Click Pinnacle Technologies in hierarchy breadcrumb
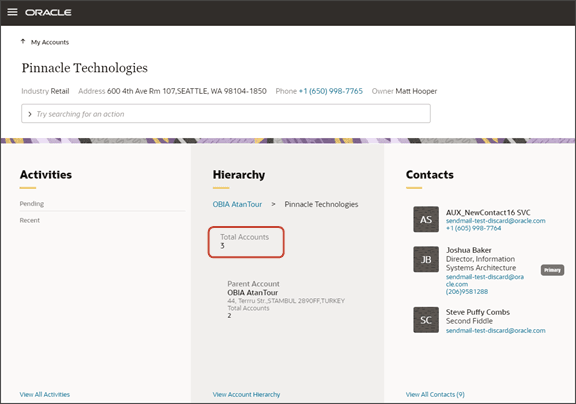 321,204
